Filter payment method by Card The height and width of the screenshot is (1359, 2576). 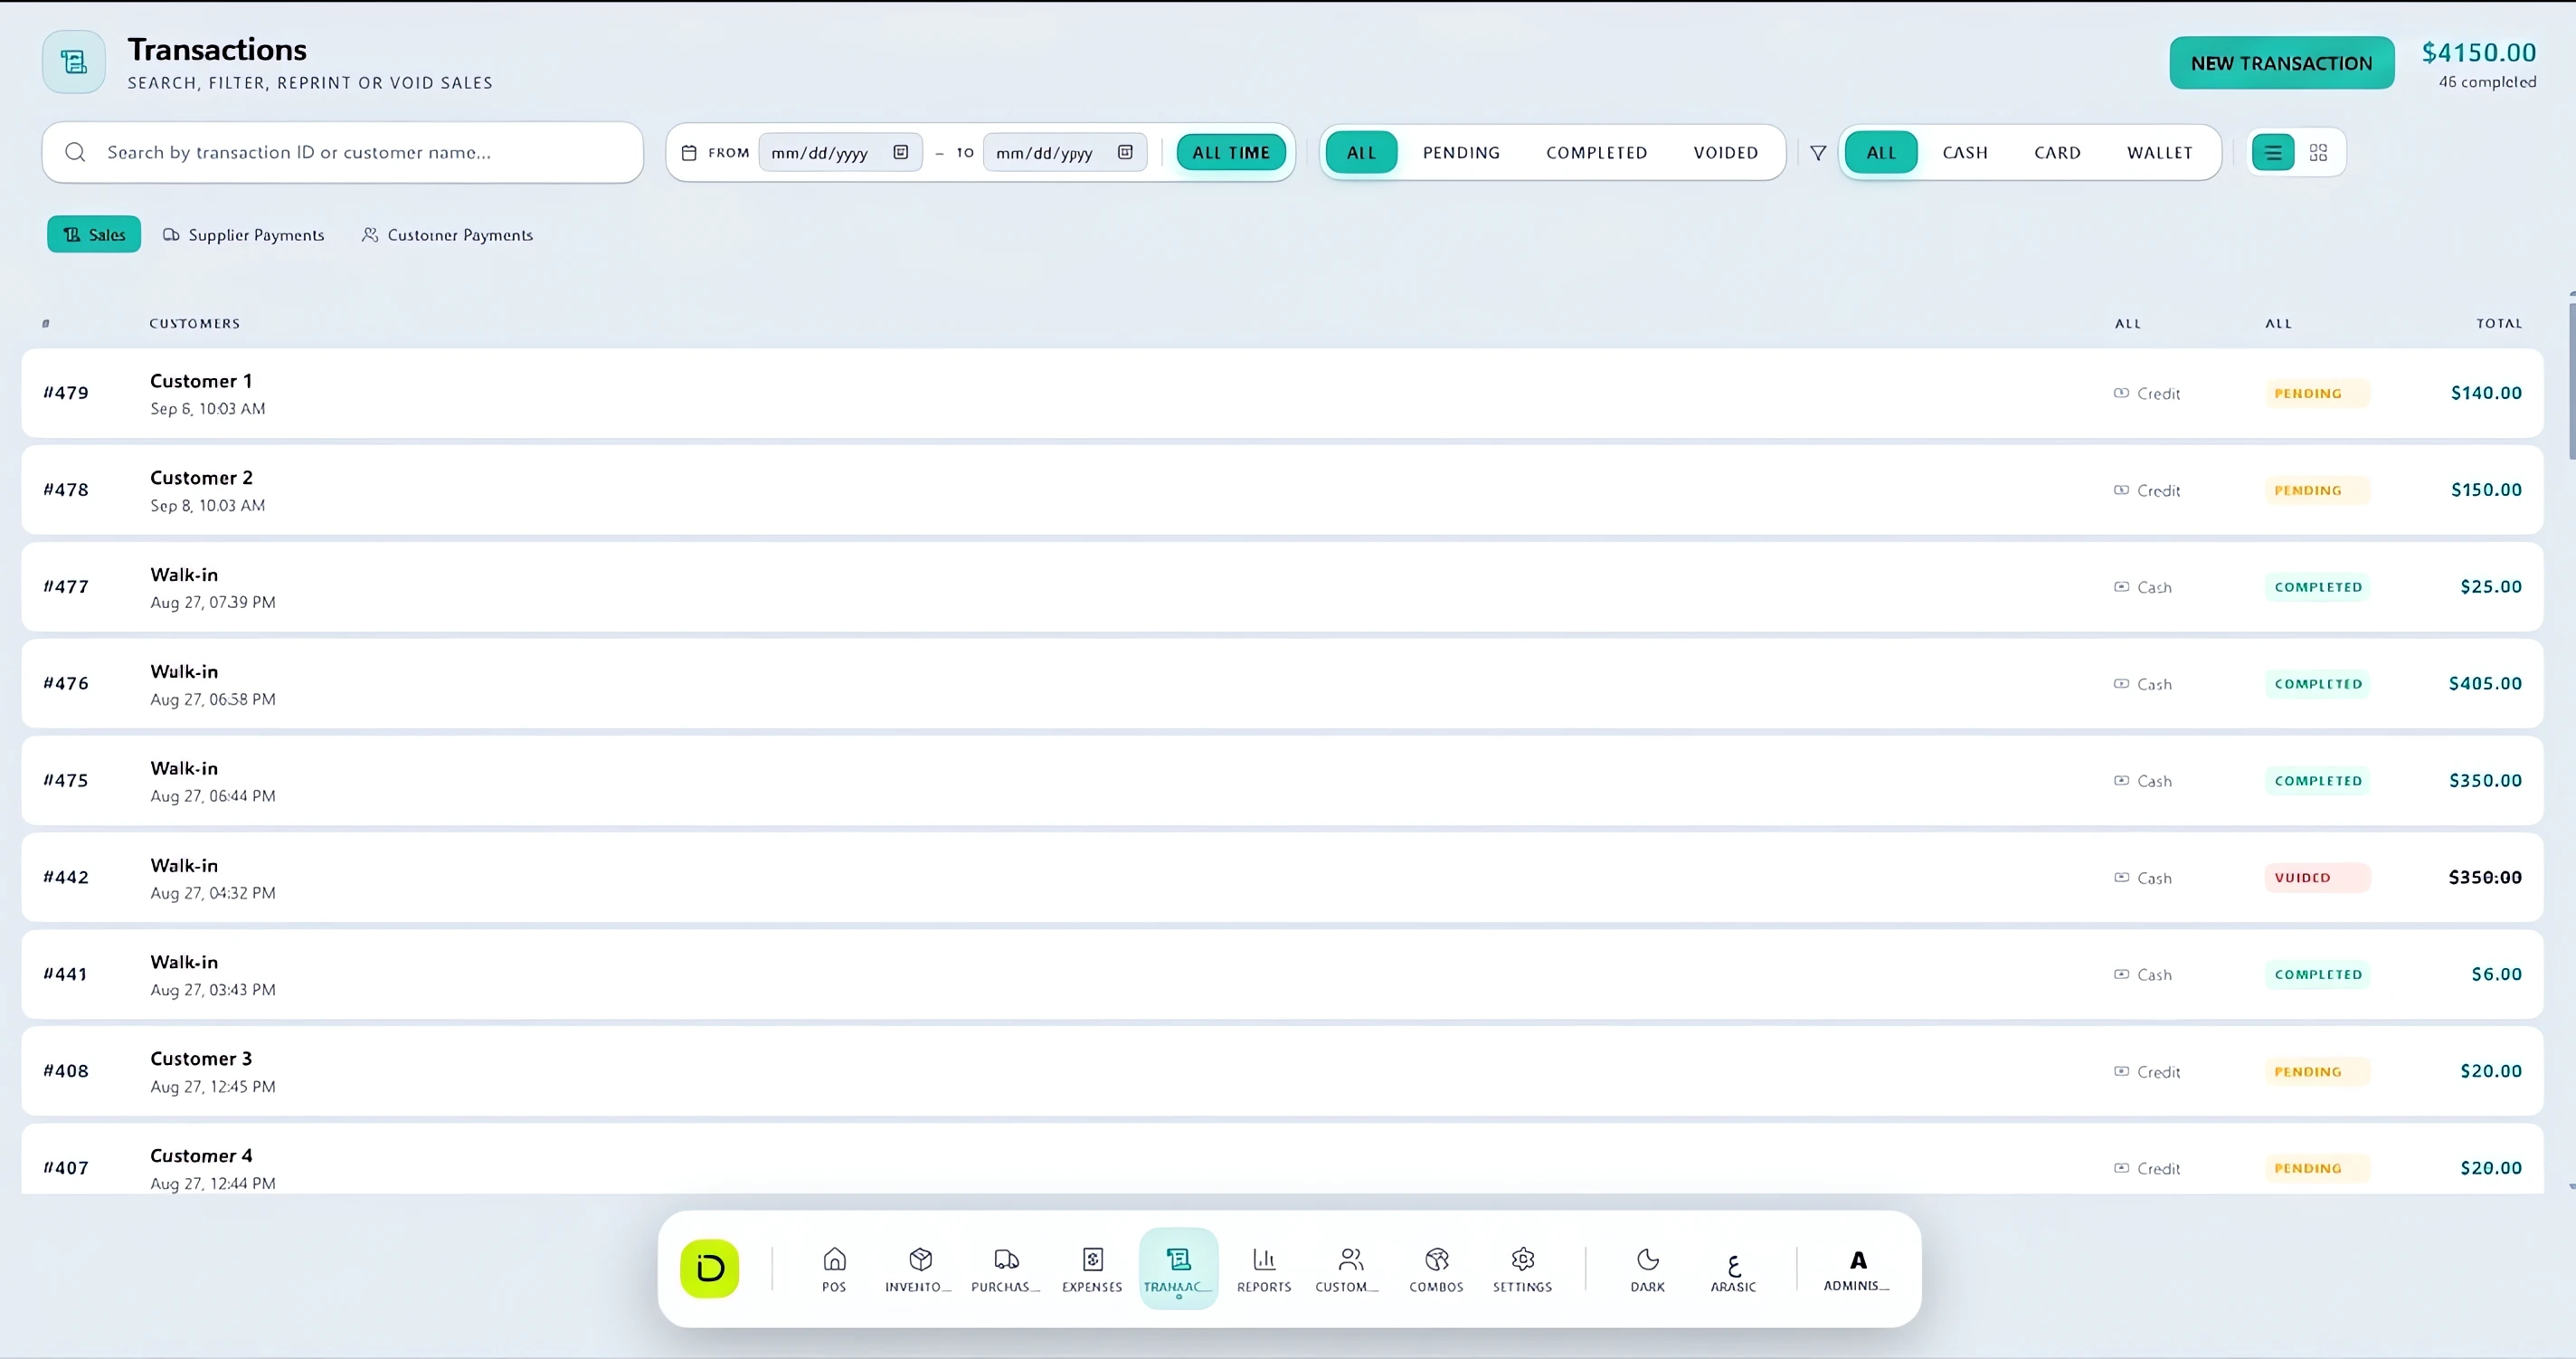(x=2057, y=152)
